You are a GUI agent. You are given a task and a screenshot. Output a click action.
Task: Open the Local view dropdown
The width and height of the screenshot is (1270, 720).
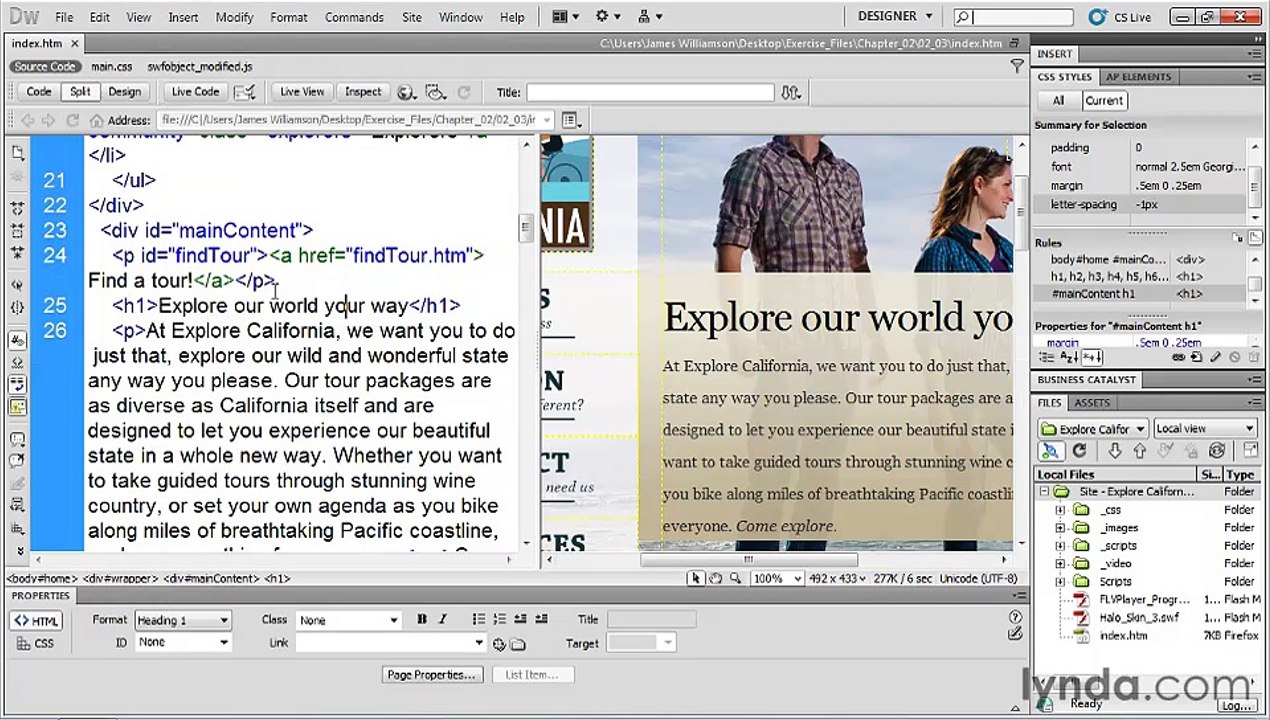tap(1204, 428)
